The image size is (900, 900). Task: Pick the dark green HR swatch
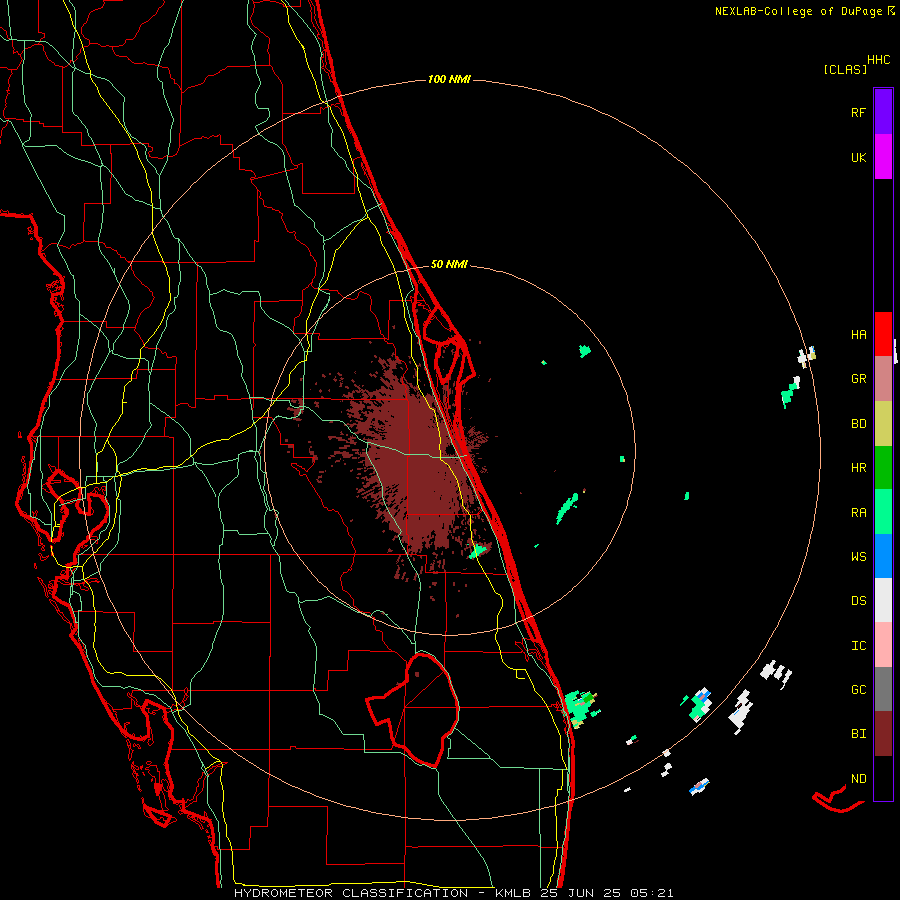tap(883, 468)
